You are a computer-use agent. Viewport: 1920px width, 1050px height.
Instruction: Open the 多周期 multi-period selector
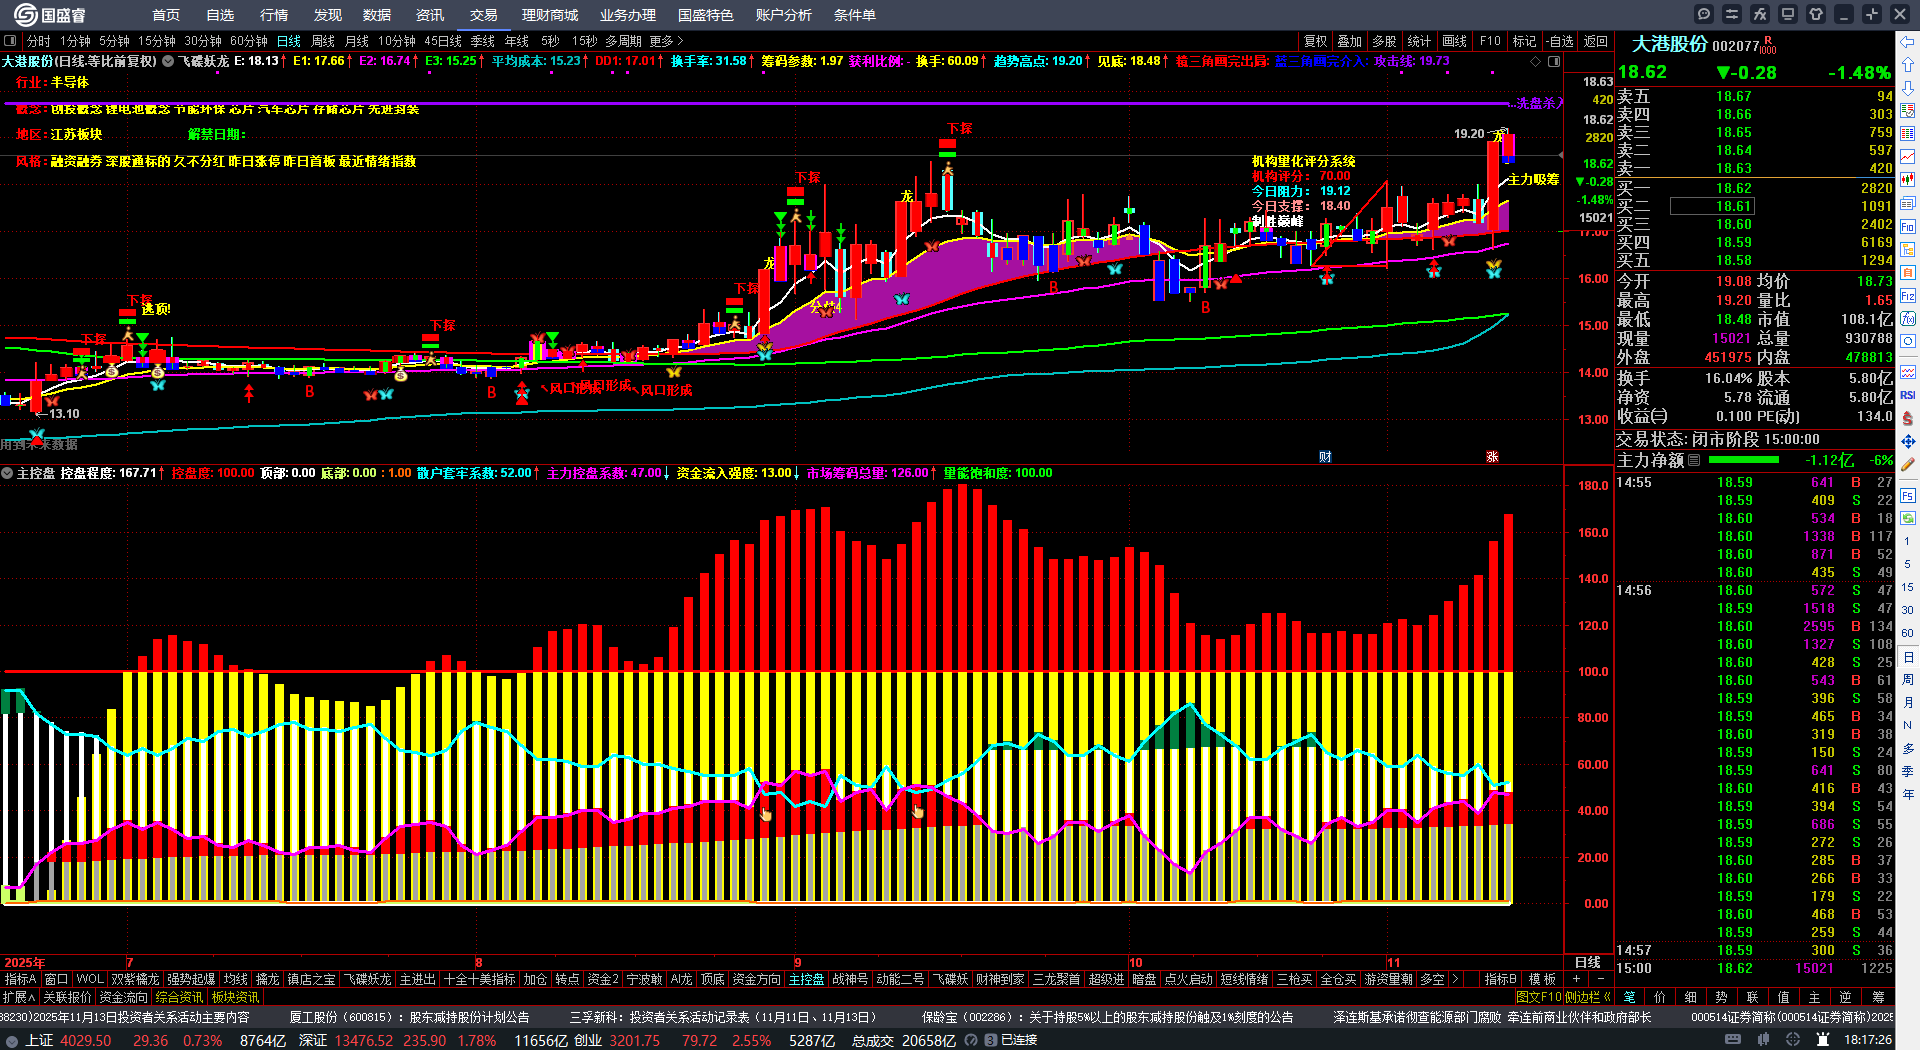click(x=623, y=41)
